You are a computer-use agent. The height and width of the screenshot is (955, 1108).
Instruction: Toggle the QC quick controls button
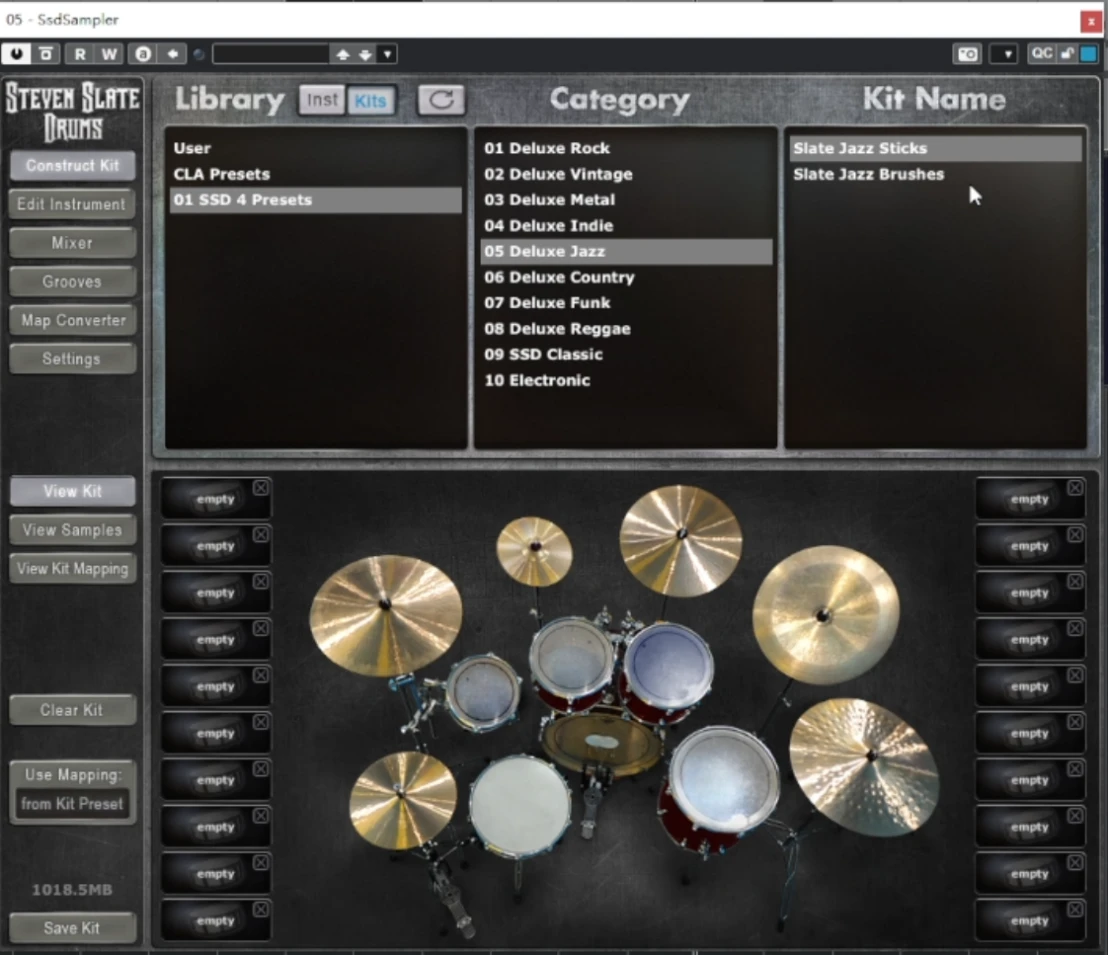pyautogui.click(x=1042, y=54)
